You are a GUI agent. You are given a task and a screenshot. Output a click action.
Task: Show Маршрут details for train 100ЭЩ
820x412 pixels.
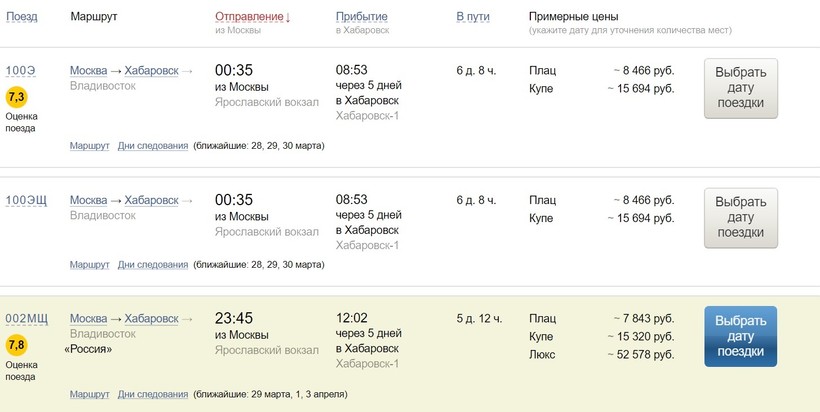[x=89, y=265]
